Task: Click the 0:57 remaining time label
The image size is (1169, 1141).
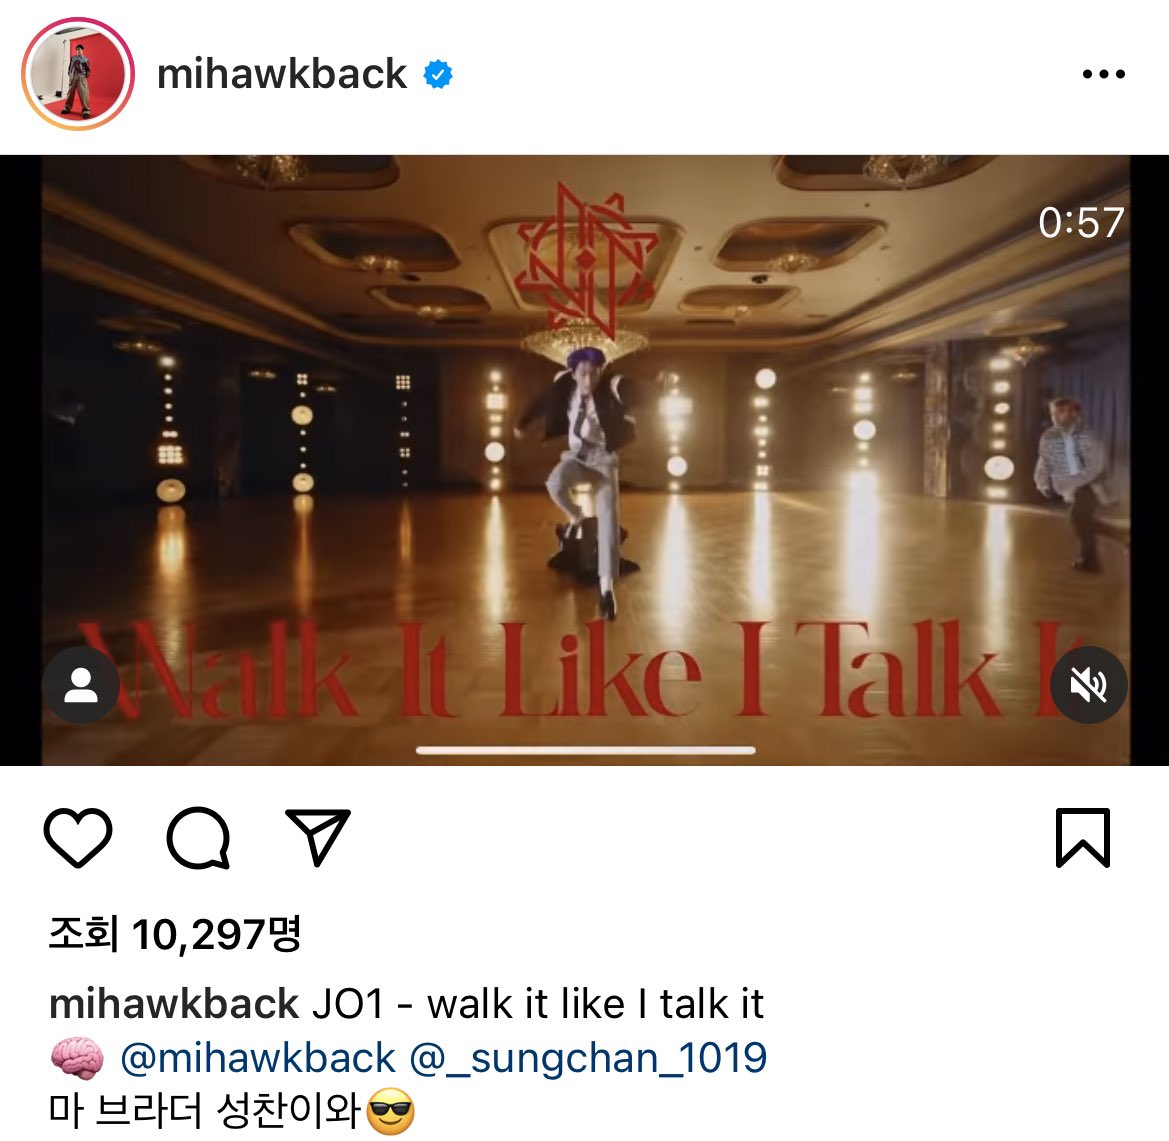Action: (x=1081, y=222)
